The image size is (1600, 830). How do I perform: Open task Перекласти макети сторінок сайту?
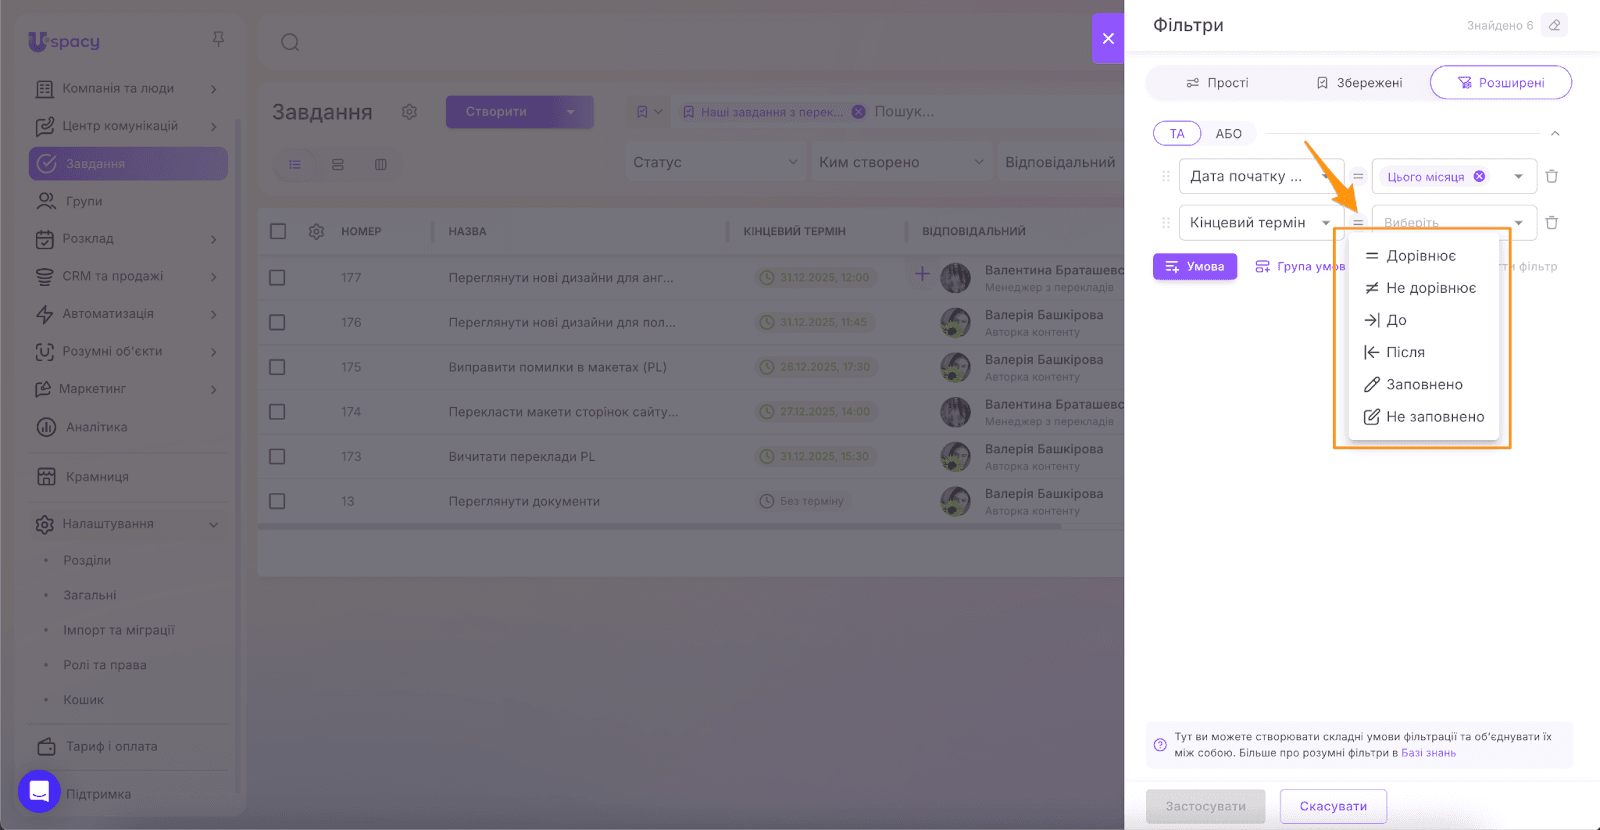point(563,412)
